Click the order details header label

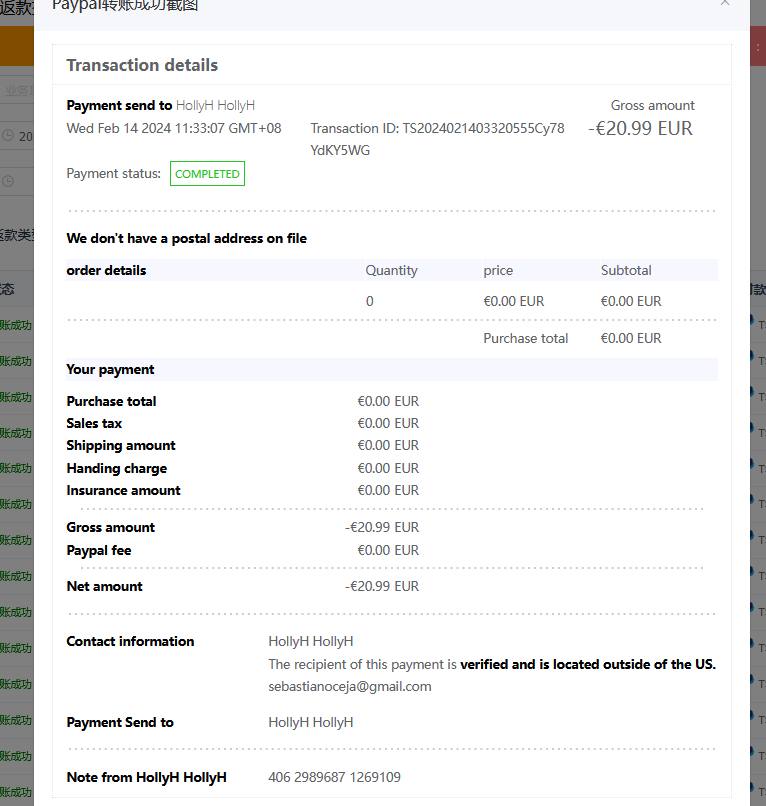106,270
